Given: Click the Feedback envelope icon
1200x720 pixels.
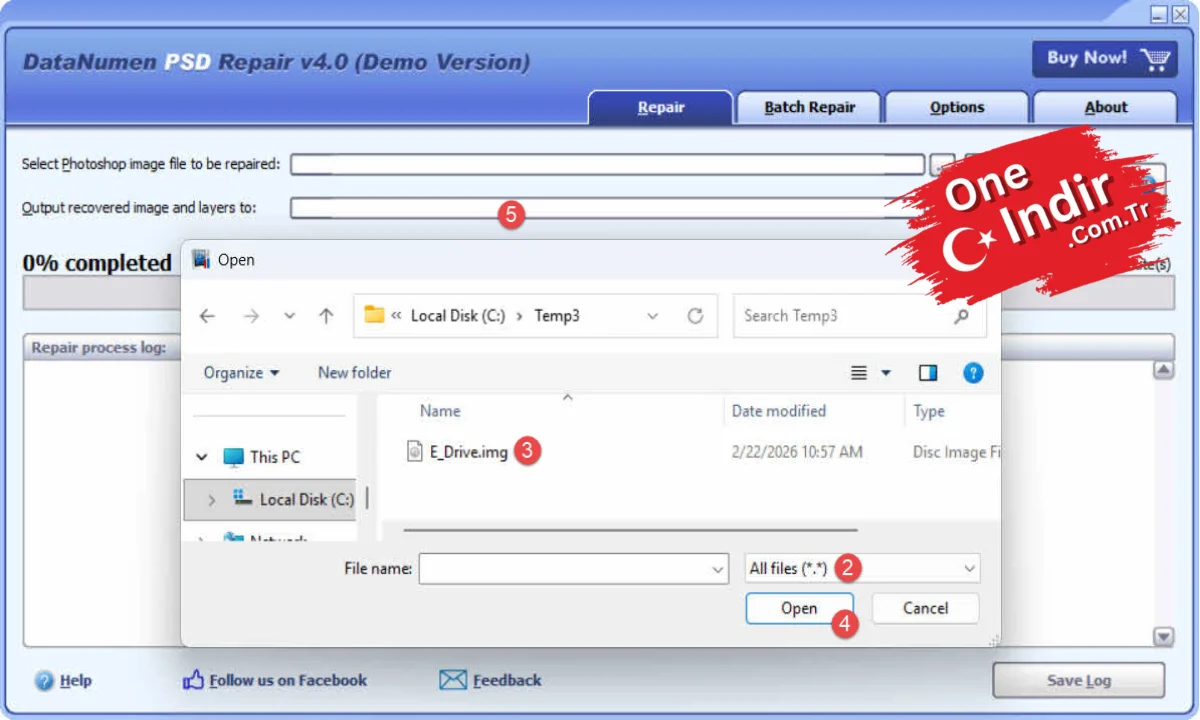Looking at the screenshot, I should point(453,681).
